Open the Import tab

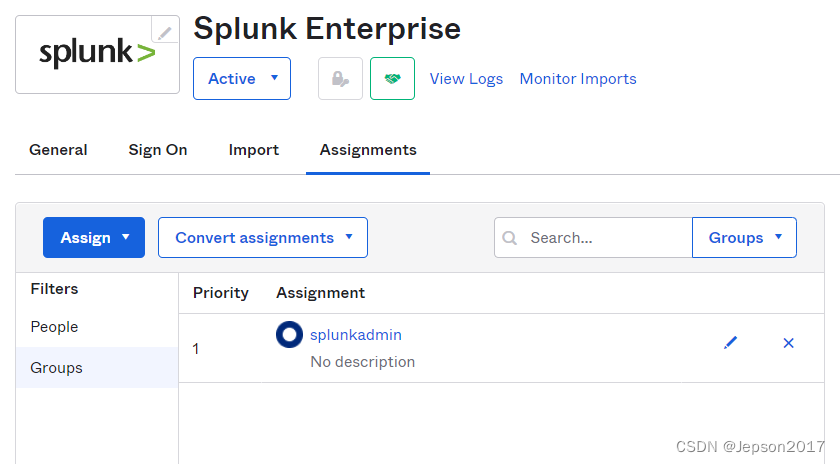tap(254, 150)
